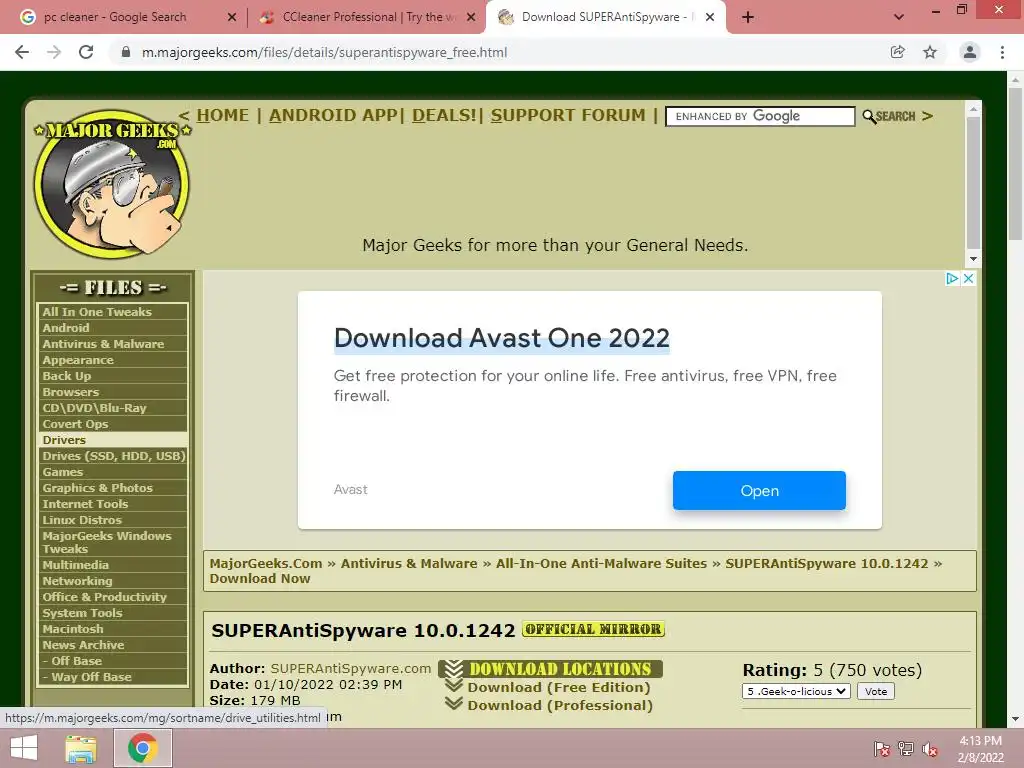Viewport: 1024px width, 768px height.
Task: Open the DEALS! navigation link
Action: click(x=444, y=116)
